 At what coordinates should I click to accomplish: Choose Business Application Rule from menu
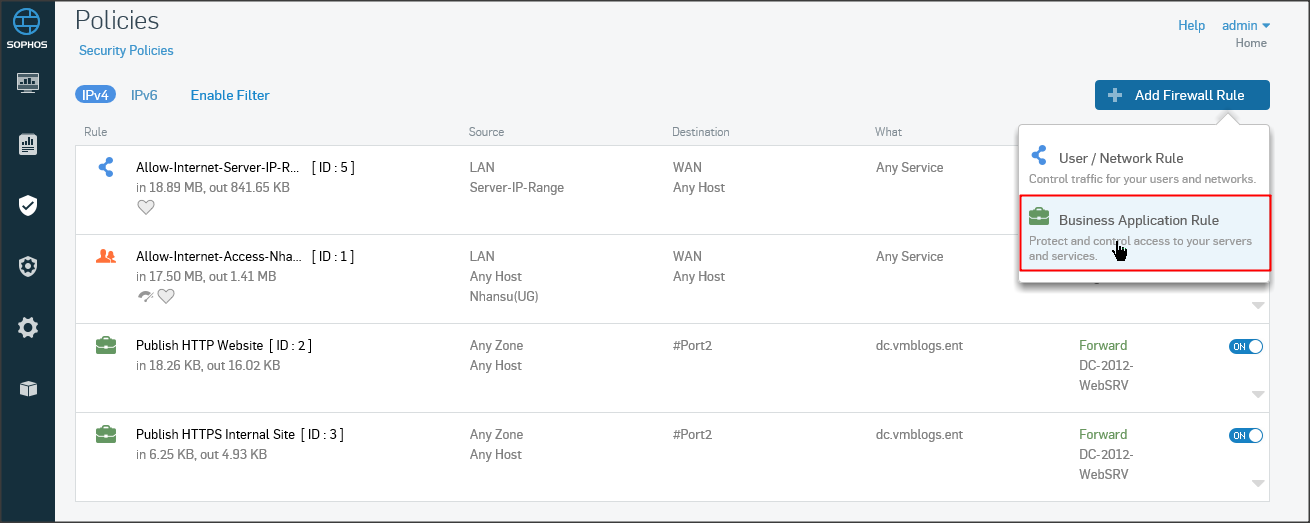pos(1138,220)
